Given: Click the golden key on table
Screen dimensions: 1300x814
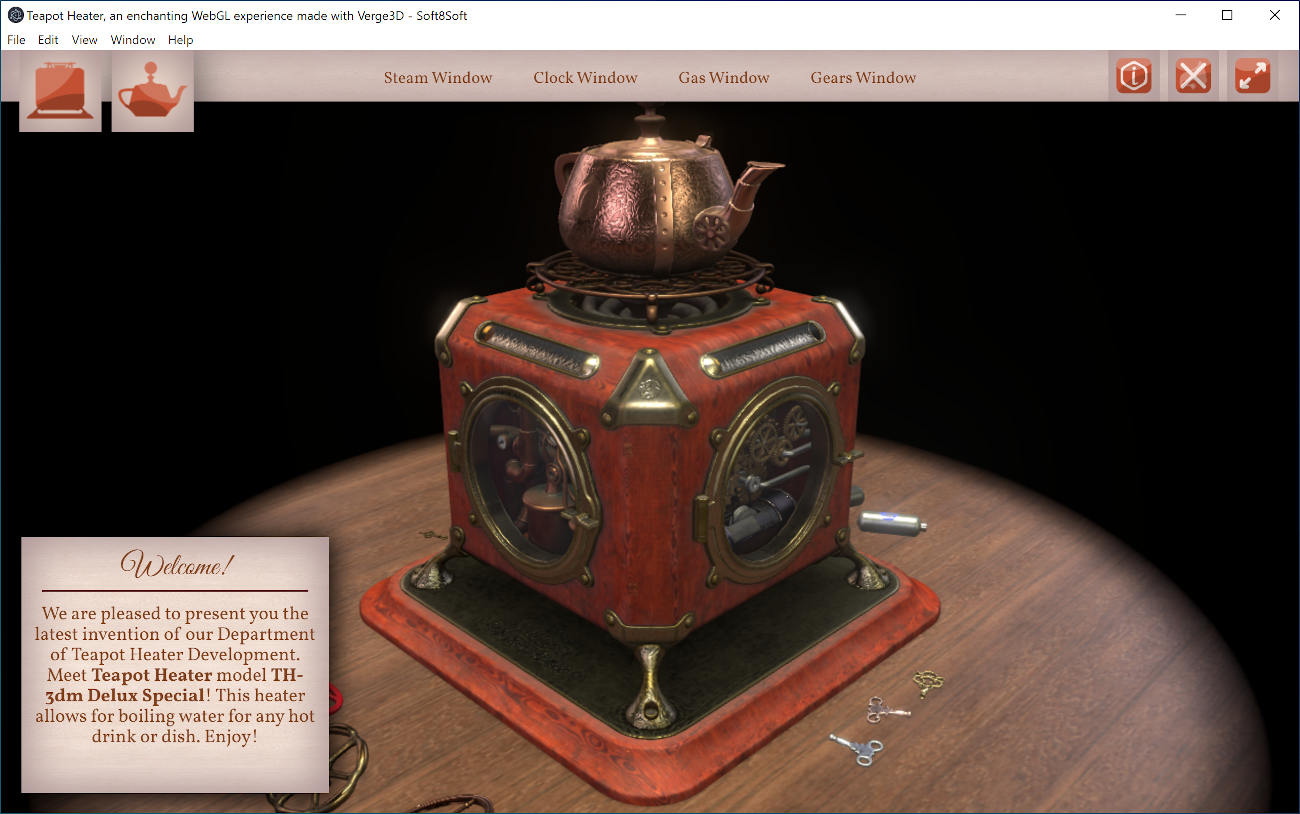Looking at the screenshot, I should tap(929, 684).
